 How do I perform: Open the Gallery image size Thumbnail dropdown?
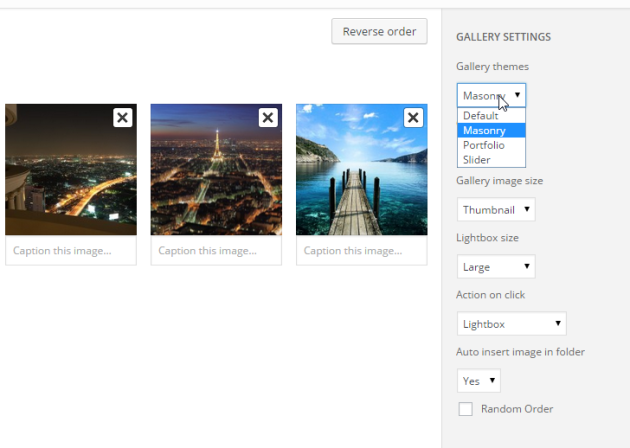click(x=496, y=209)
